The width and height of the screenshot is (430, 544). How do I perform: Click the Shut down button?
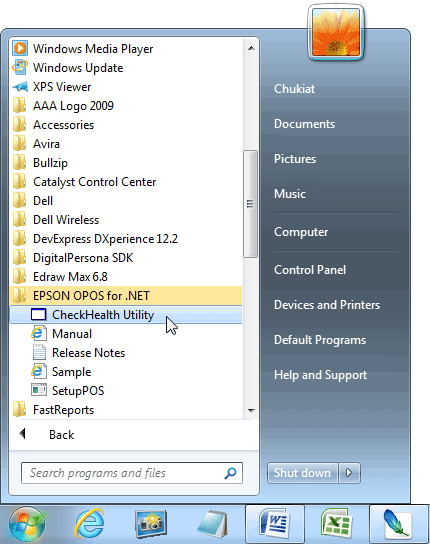point(302,473)
